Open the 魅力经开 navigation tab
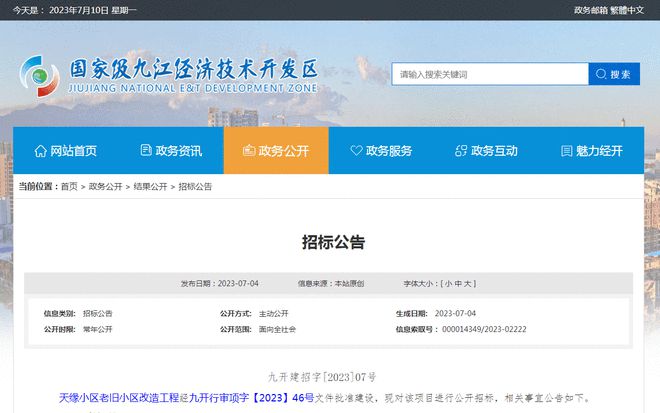Viewport: 660px width, 413px height. 592,150
